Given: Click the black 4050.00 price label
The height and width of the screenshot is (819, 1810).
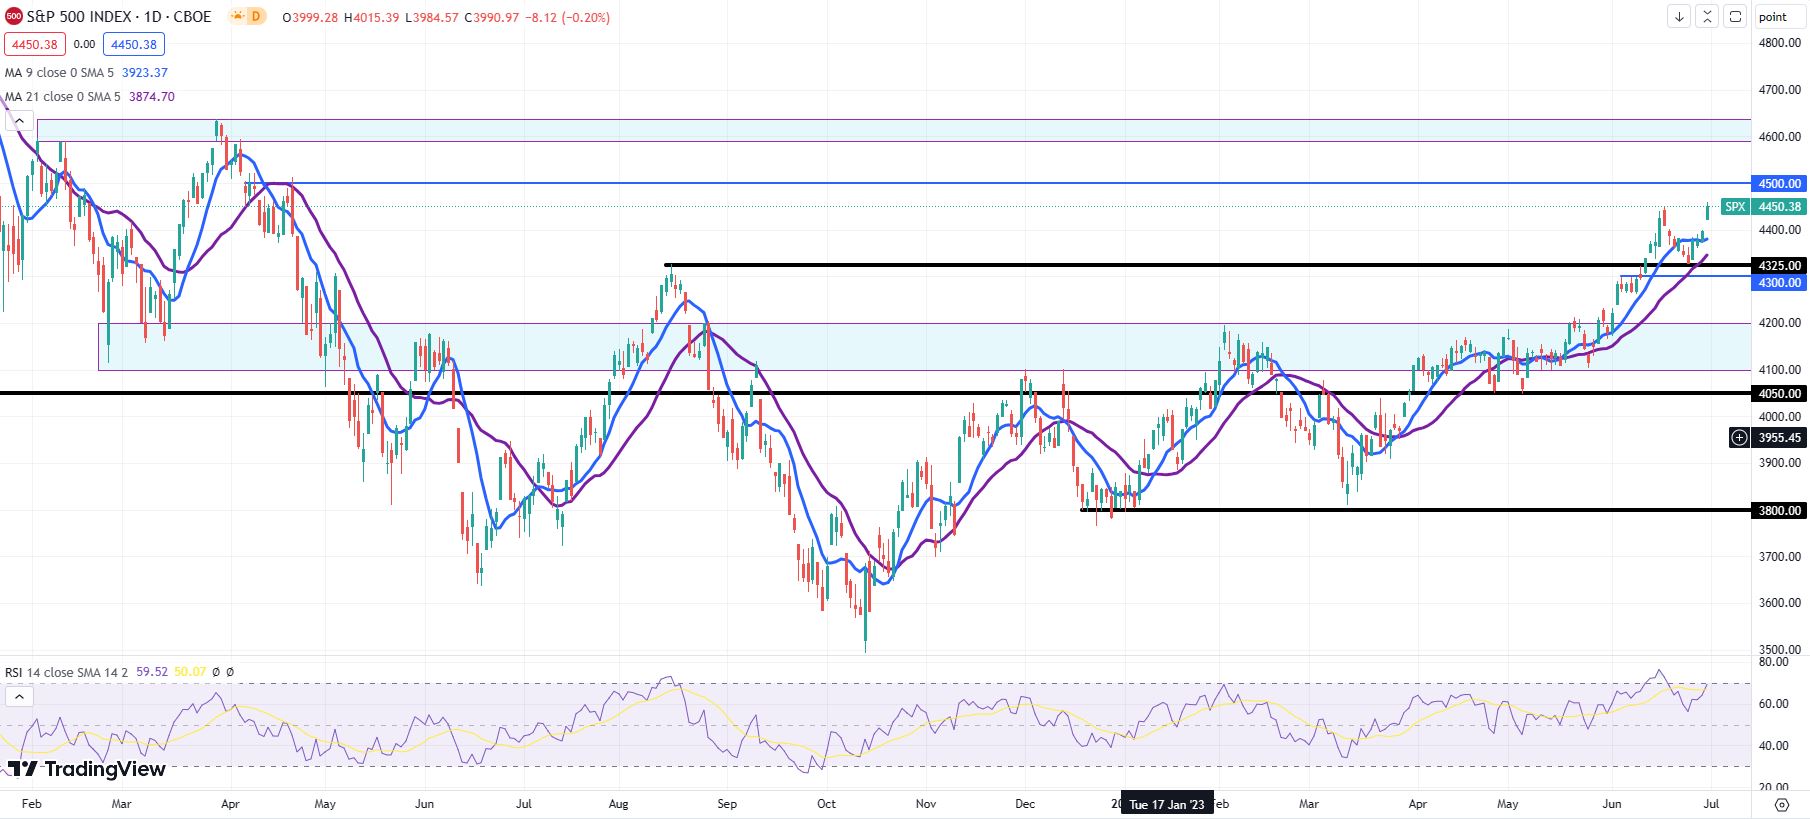Looking at the screenshot, I should click(x=1779, y=394).
